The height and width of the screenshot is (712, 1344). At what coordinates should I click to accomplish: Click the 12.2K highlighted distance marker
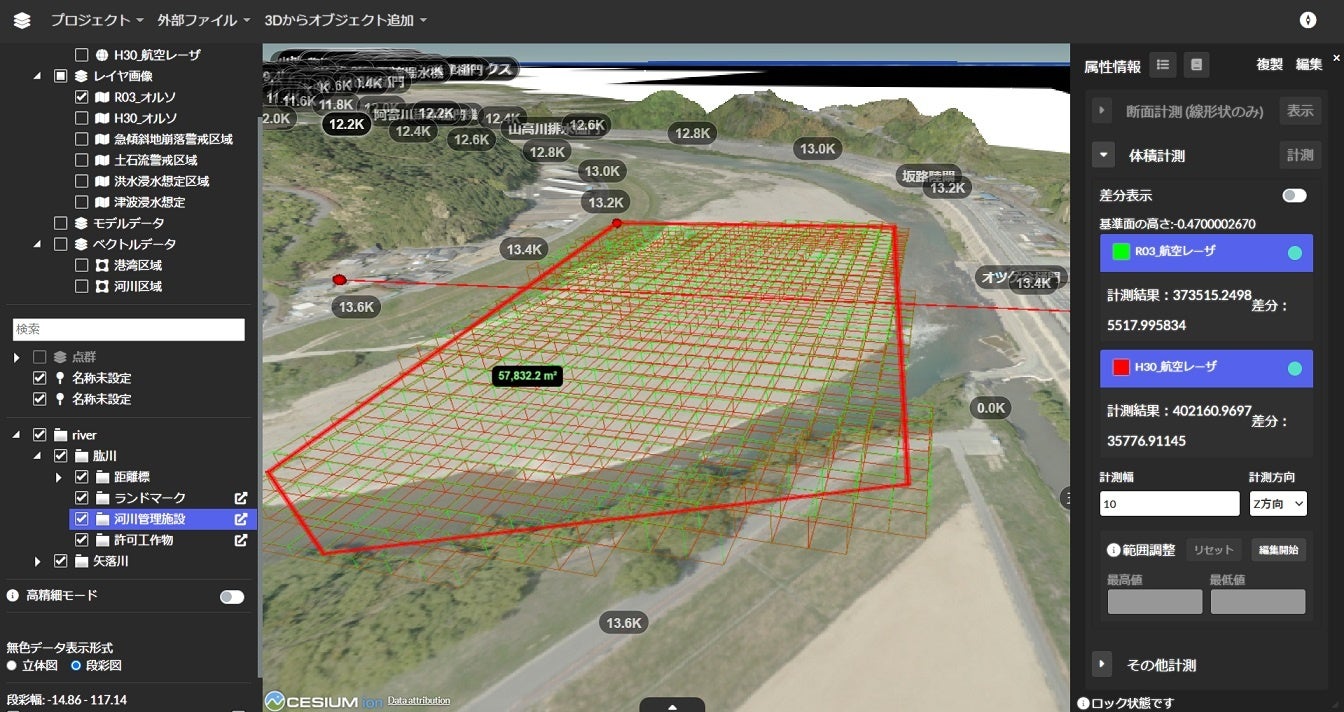tap(346, 124)
